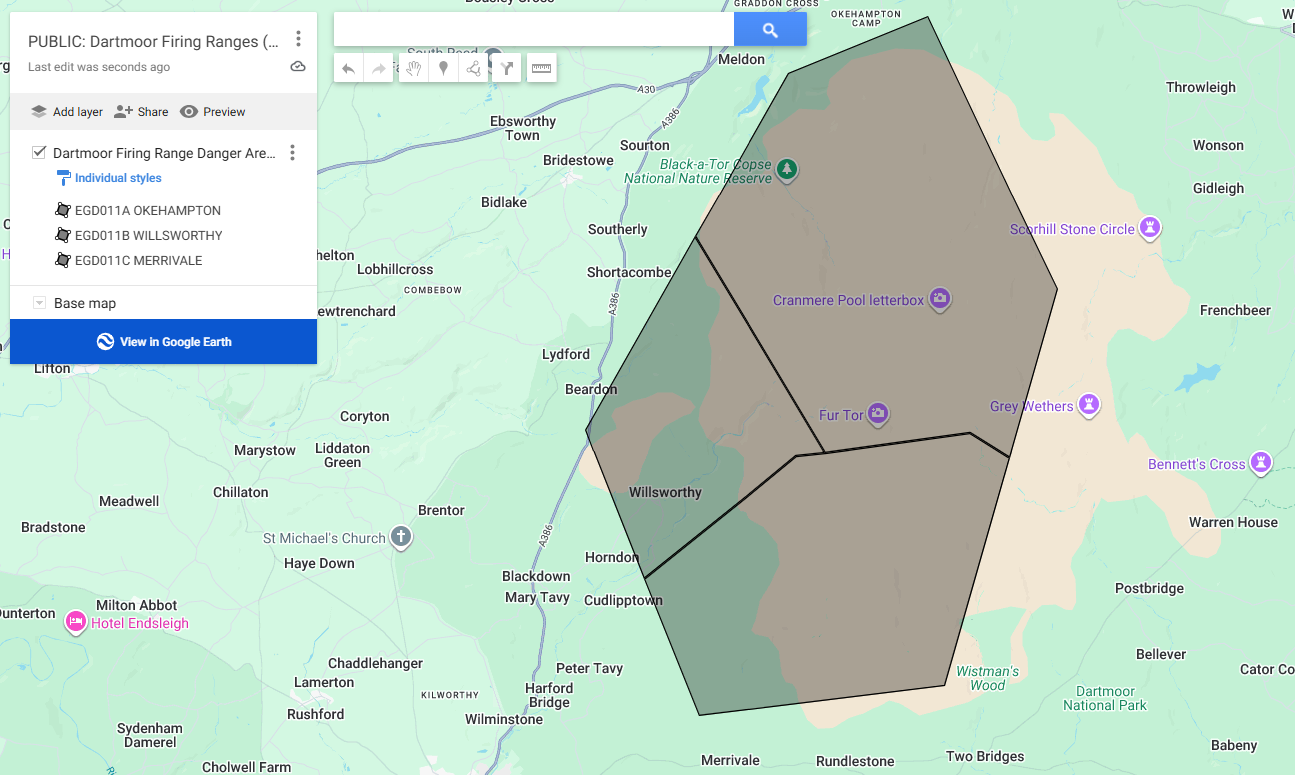
Task: Select the measure distances ruler tool
Action: (541, 68)
